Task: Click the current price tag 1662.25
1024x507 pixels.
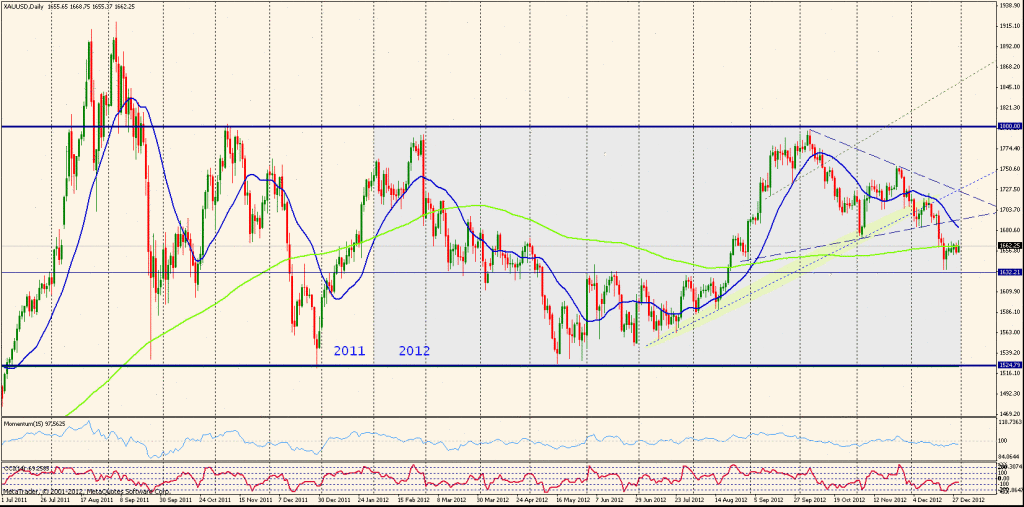Action: (x=1008, y=245)
